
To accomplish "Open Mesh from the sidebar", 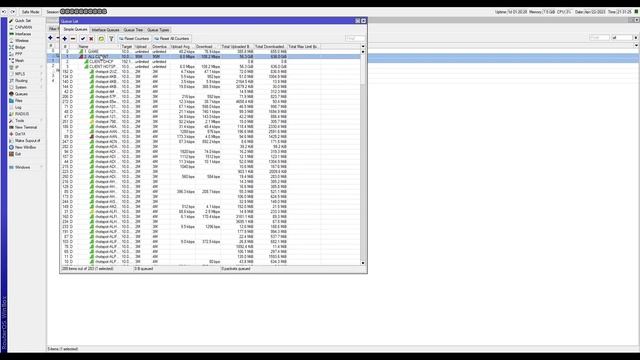I will coord(20,60).
